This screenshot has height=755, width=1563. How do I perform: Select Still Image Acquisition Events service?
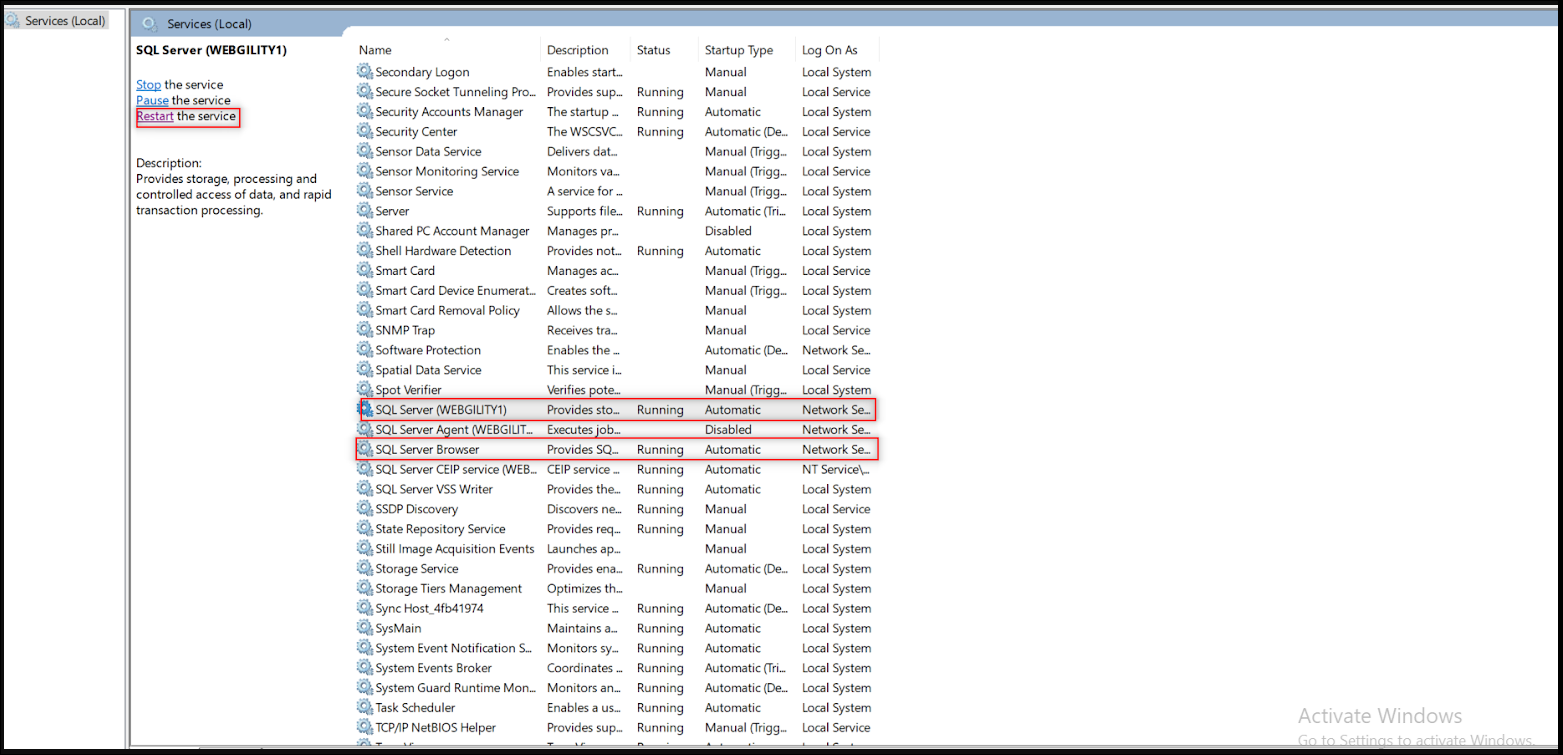click(455, 548)
